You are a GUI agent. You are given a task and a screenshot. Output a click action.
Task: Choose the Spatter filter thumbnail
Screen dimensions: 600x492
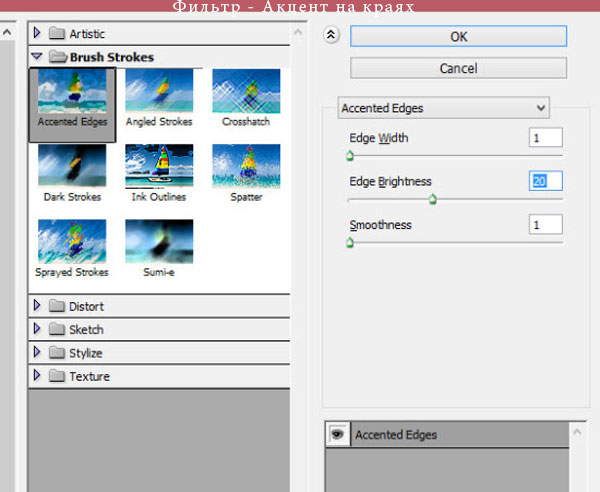click(x=246, y=166)
